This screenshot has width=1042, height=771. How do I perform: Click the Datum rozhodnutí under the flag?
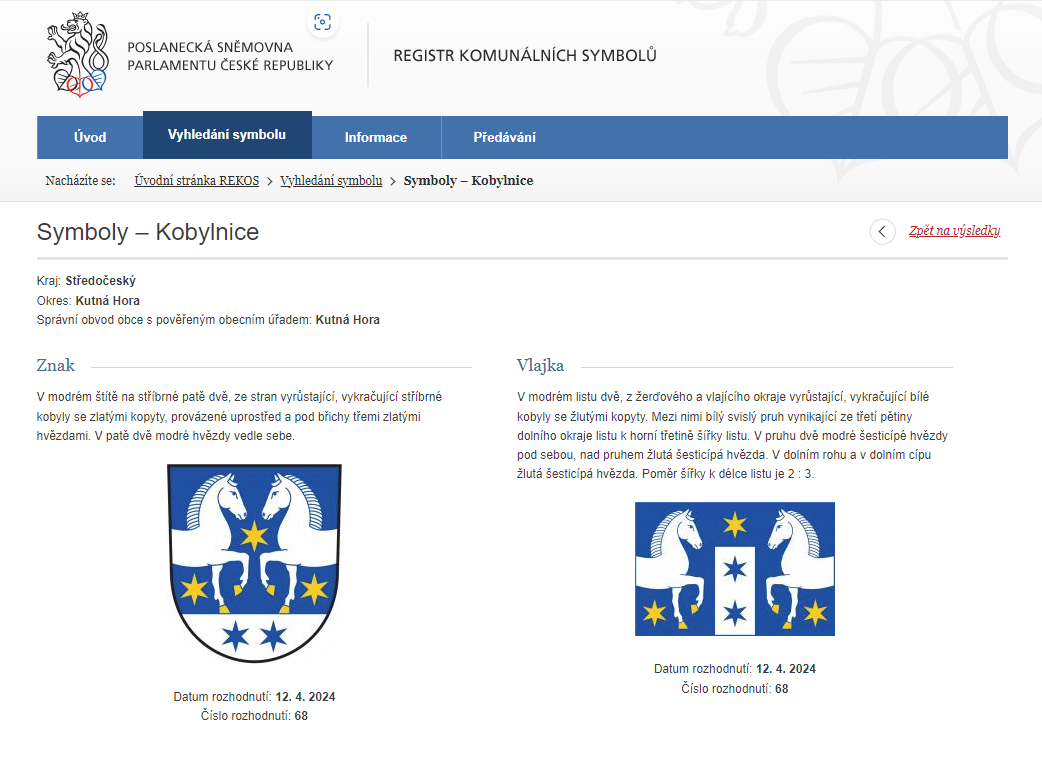pos(735,669)
